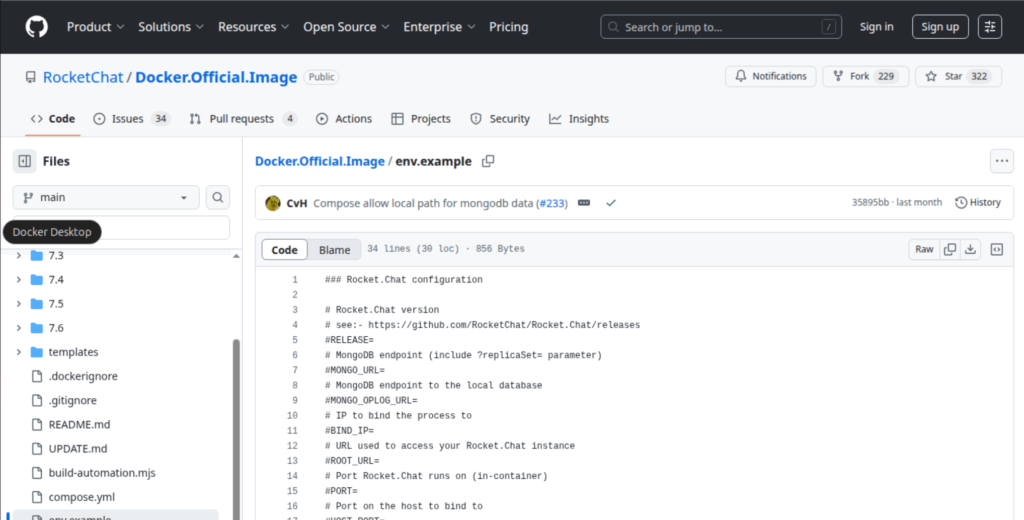Viewport: 1024px width, 520px height.
Task: Open the Pull requests tab
Action: point(243,119)
